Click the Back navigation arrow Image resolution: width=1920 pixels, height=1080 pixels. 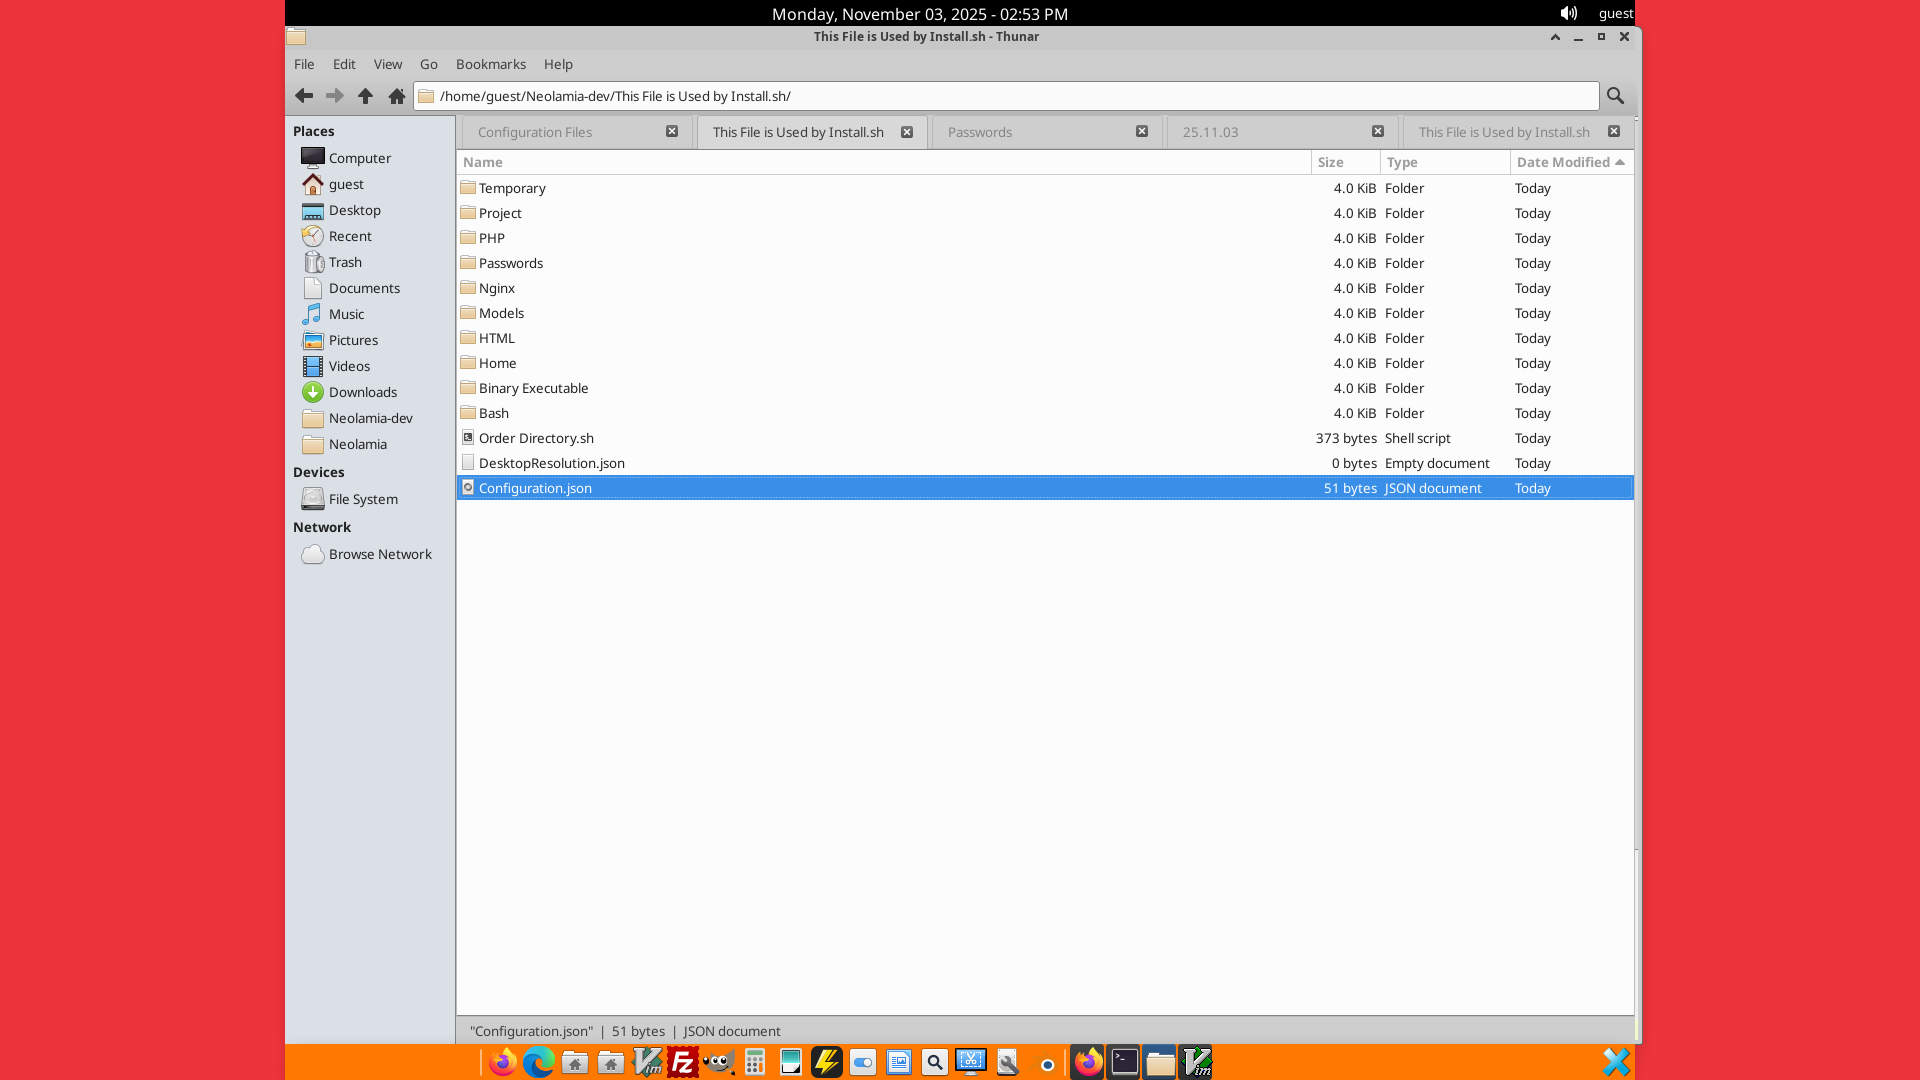pos(304,96)
